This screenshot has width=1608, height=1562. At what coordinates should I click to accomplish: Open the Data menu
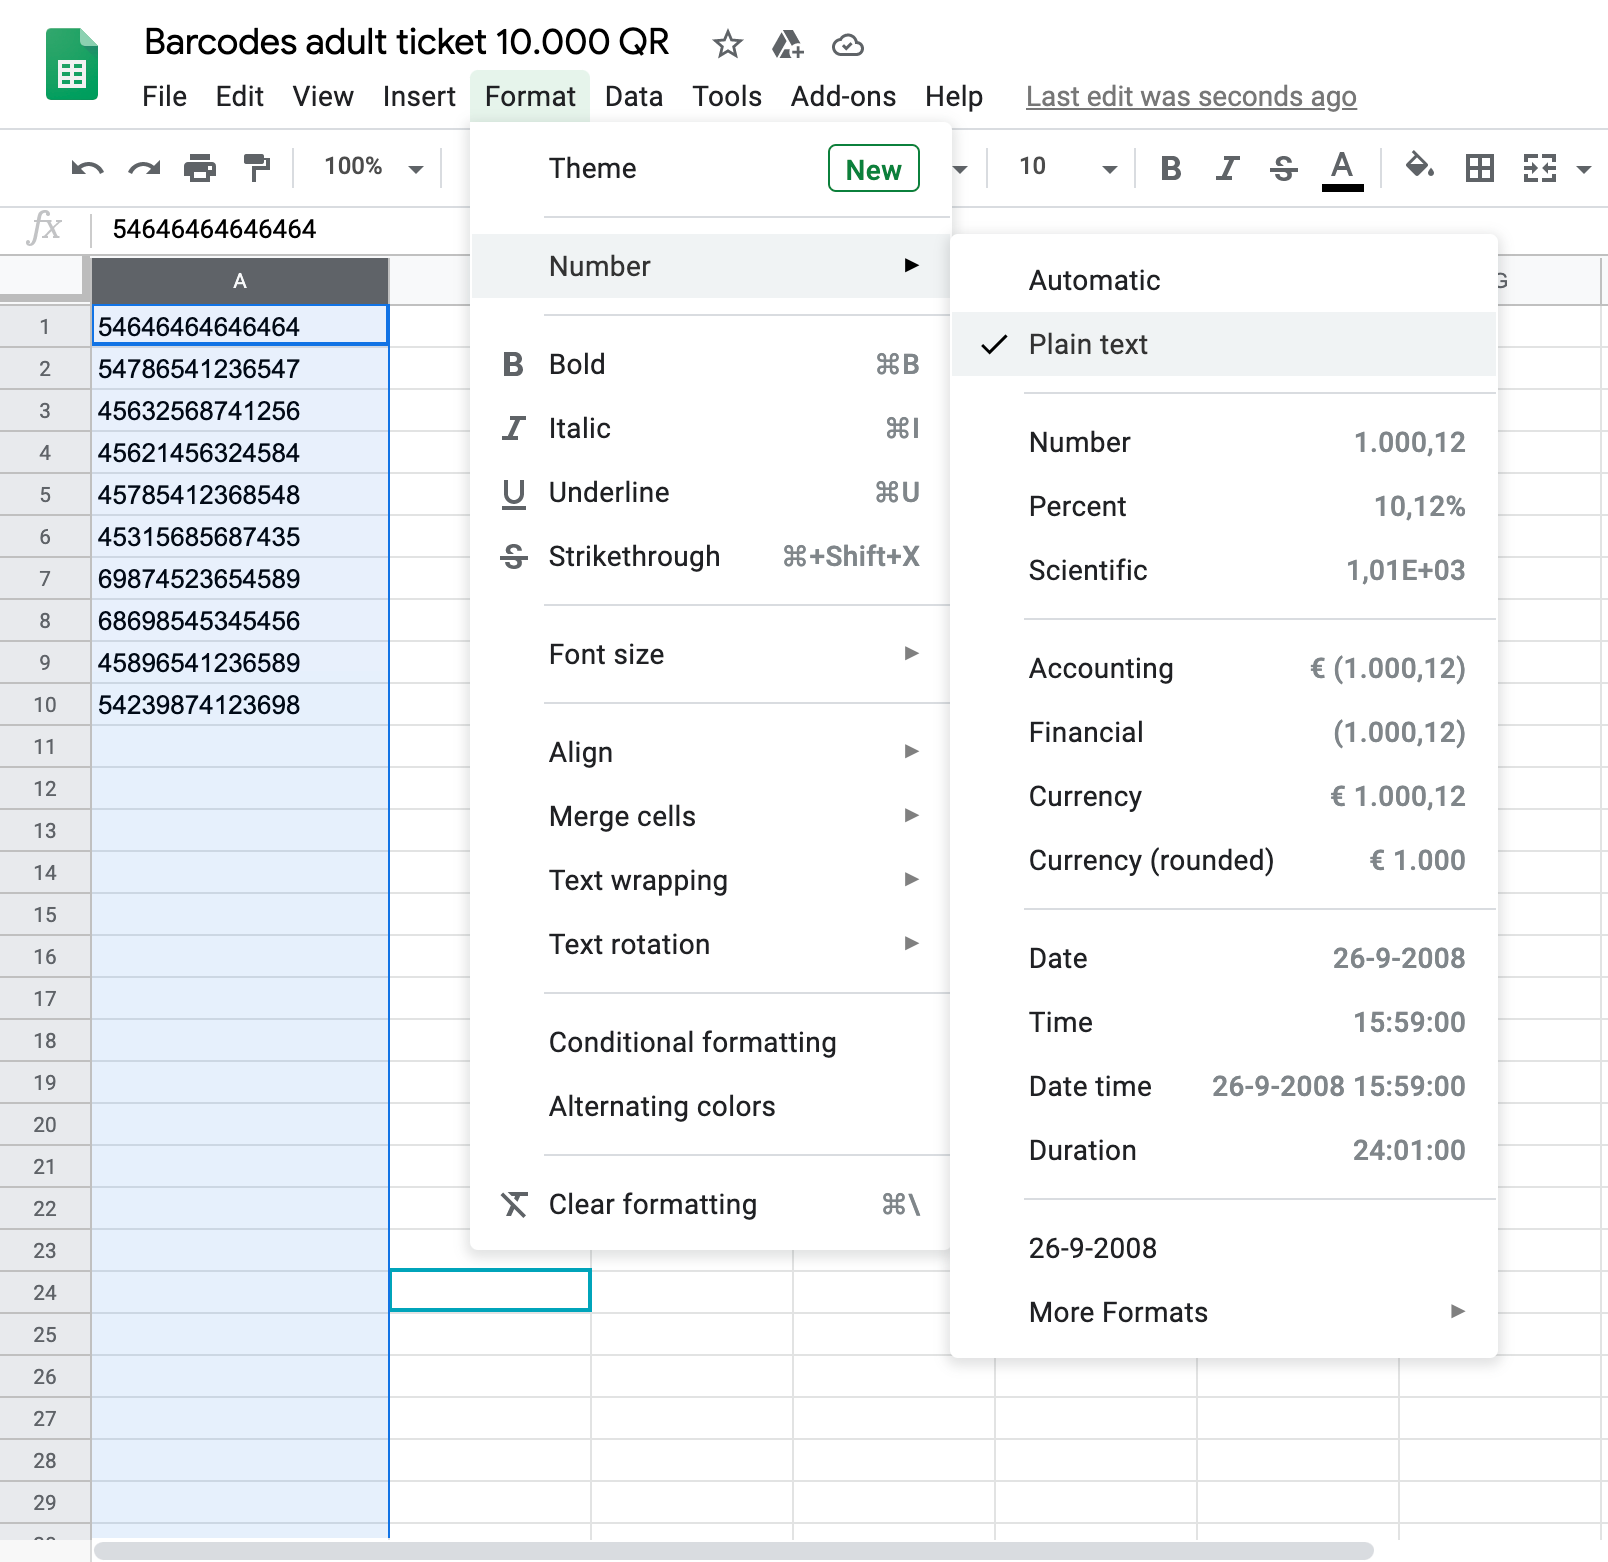633,96
